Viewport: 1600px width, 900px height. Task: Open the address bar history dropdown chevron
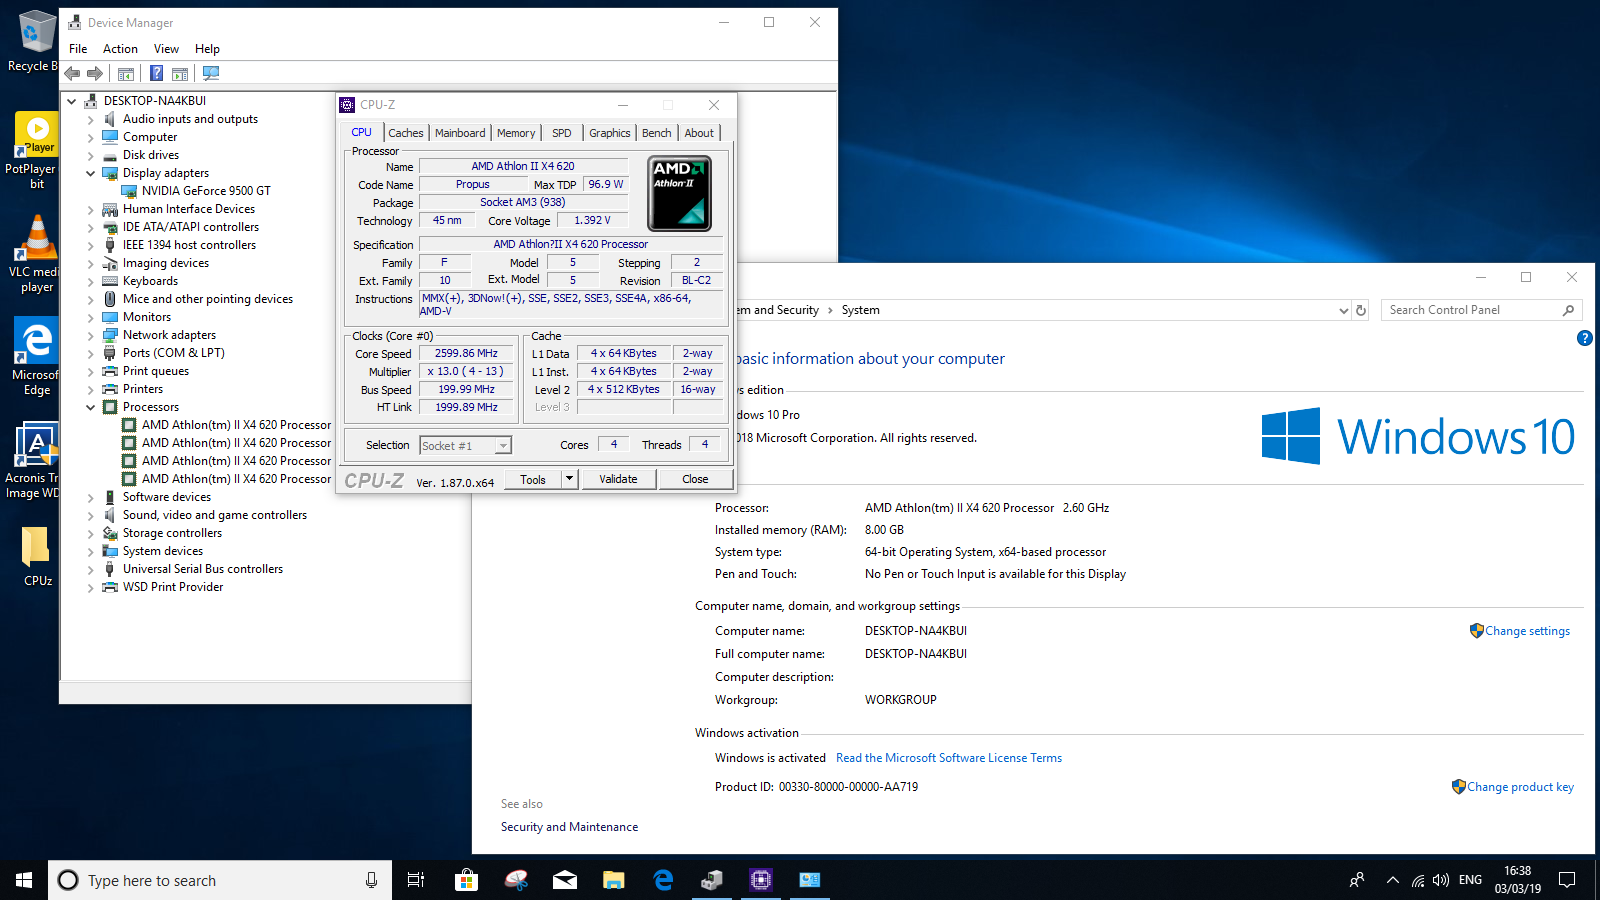click(x=1343, y=310)
